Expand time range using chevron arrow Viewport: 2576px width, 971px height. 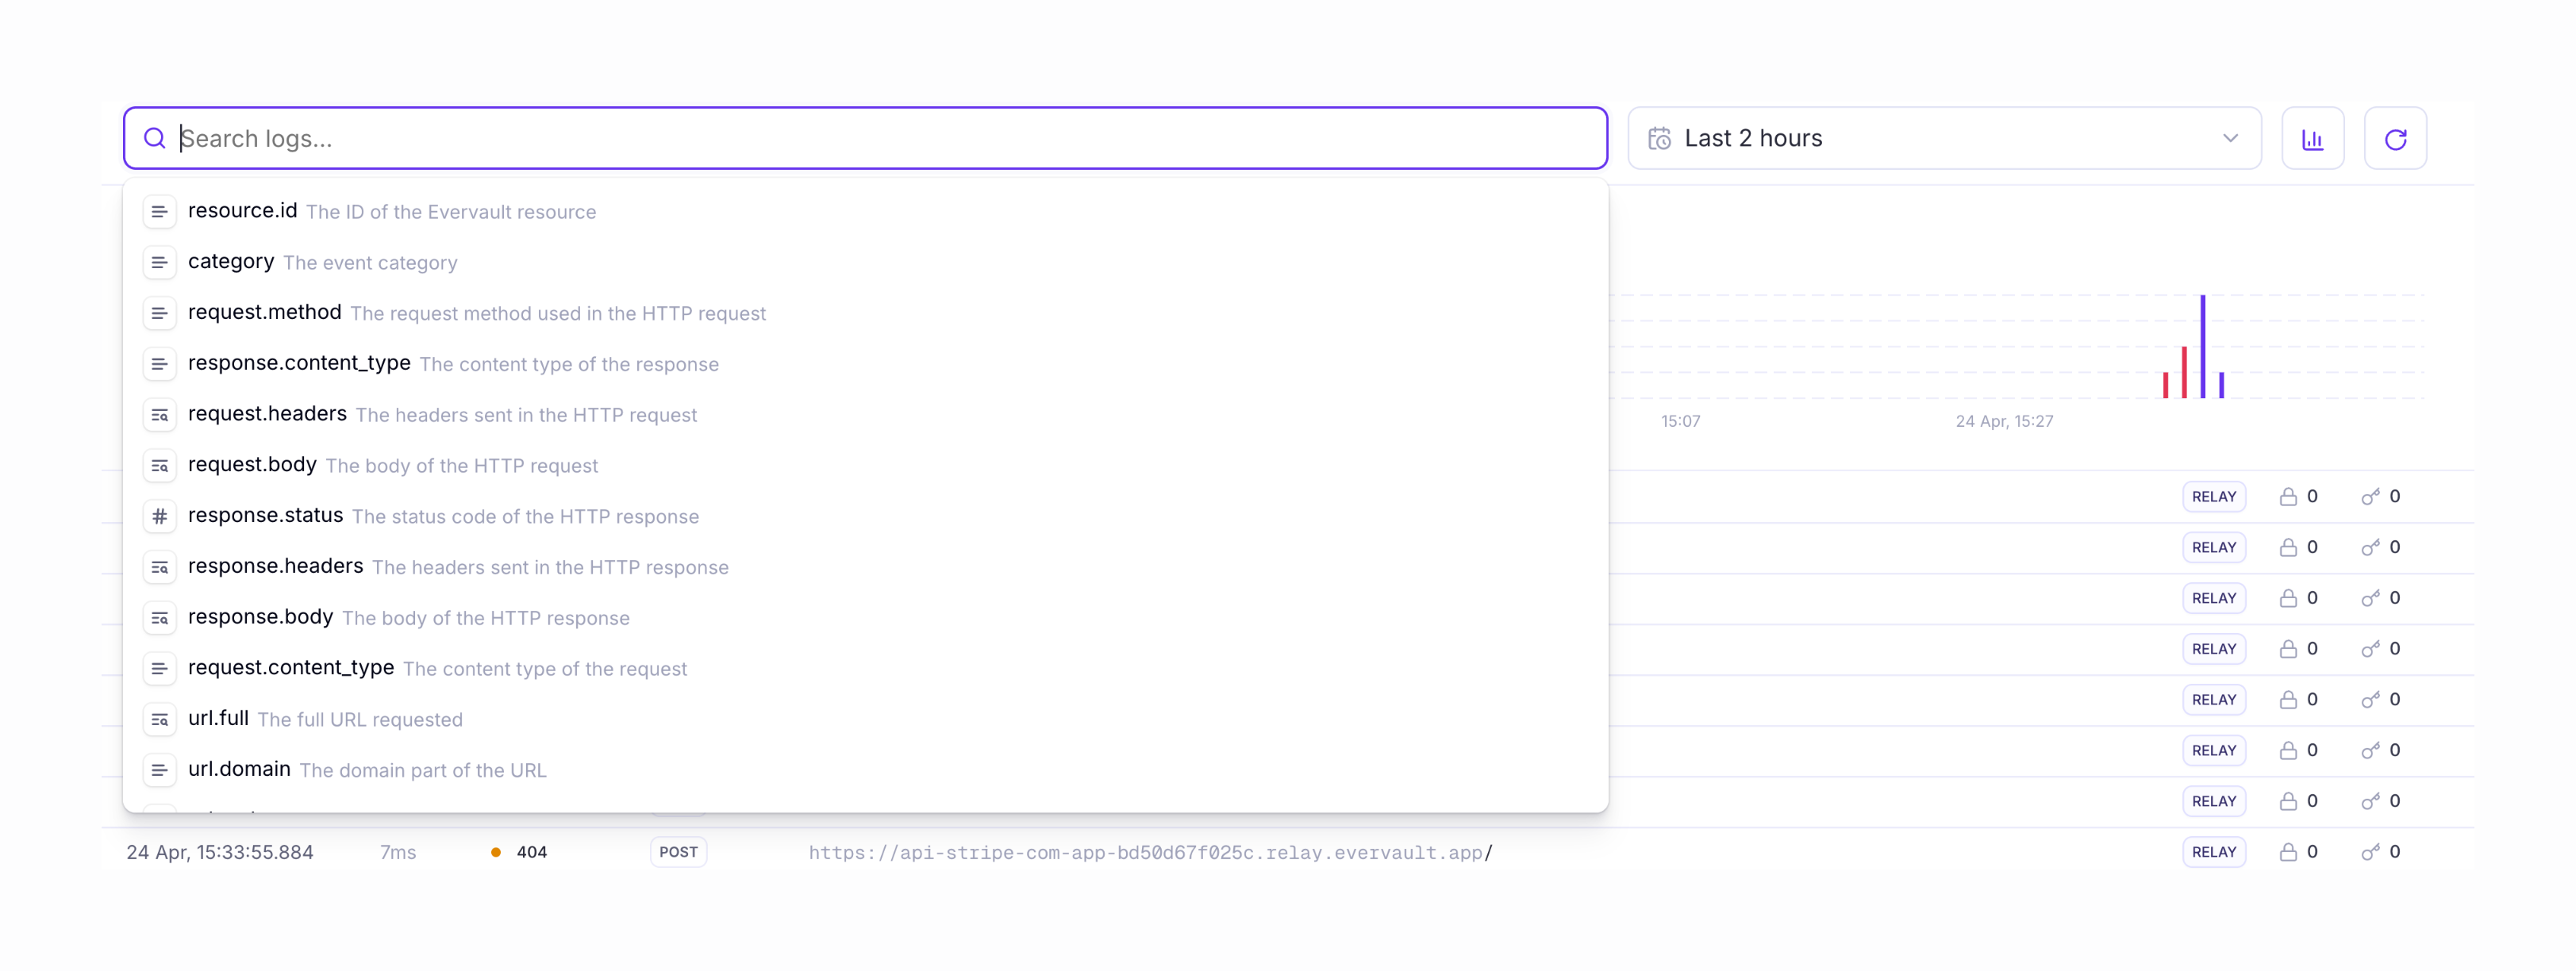pyautogui.click(x=2230, y=139)
